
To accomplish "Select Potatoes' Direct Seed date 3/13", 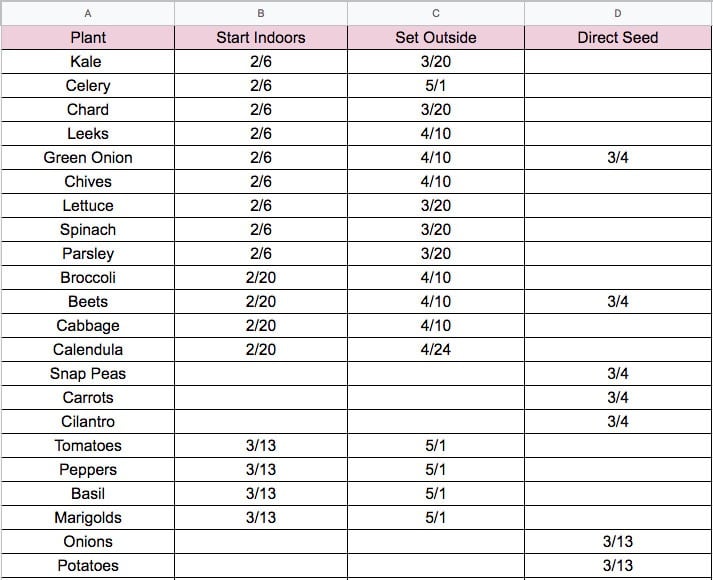I will pos(618,565).
